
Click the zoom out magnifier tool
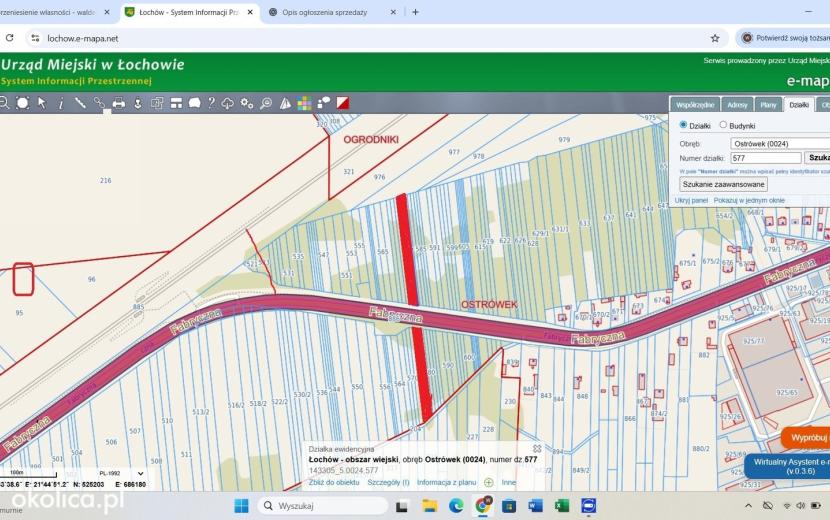4,103
